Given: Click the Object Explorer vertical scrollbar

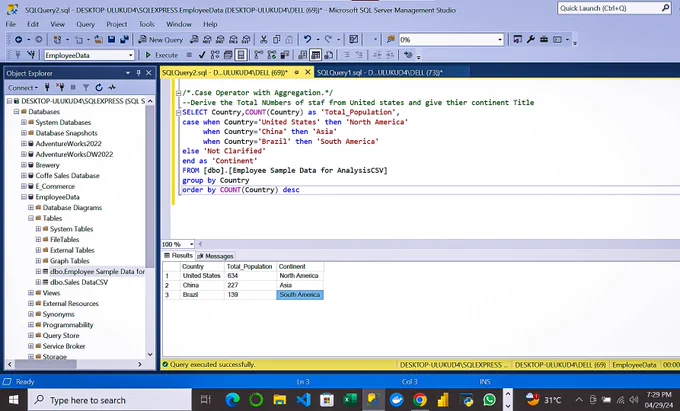Looking at the screenshot, I should point(150,186).
